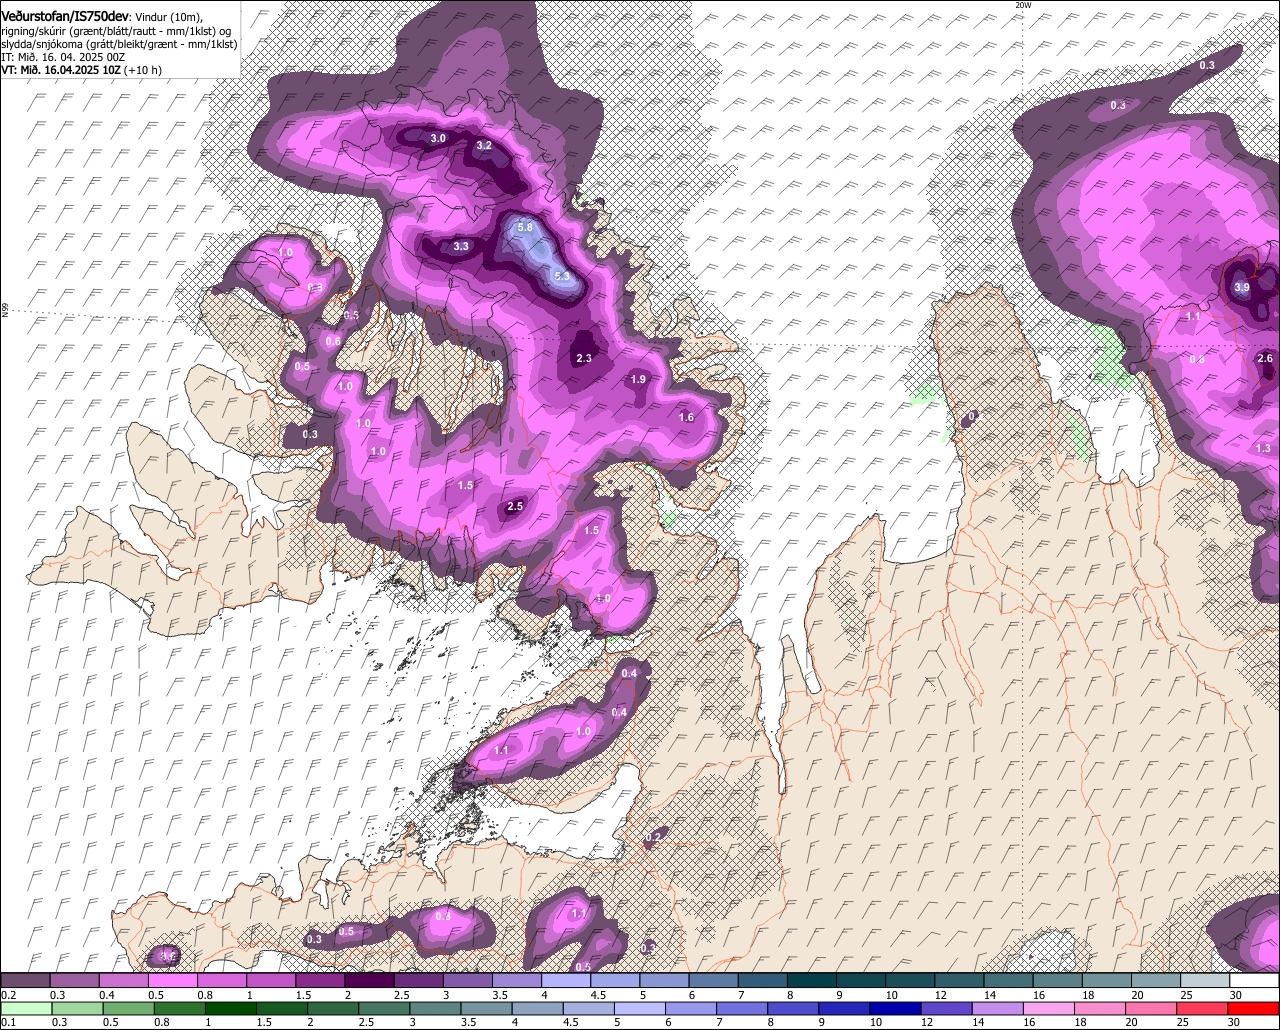Click the "0.2" legend label
The height and width of the screenshot is (1030, 1280).
tap(8, 995)
